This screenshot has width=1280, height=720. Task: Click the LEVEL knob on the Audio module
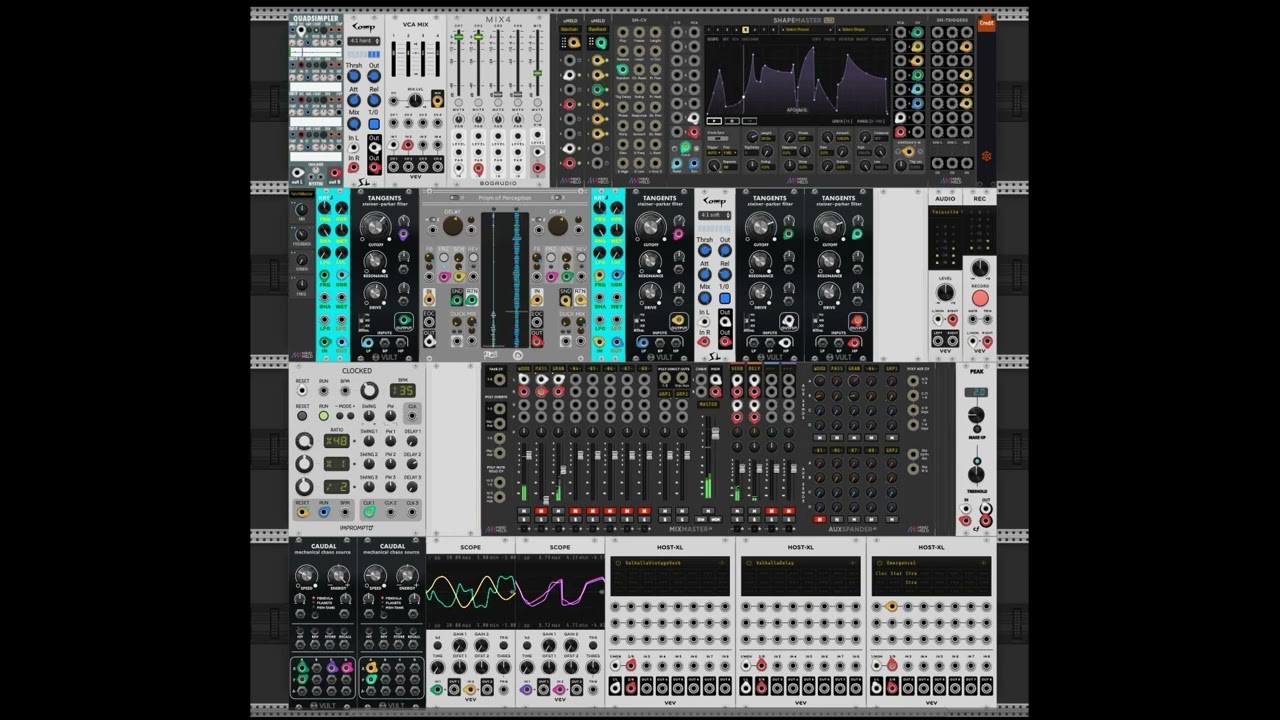(945, 292)
